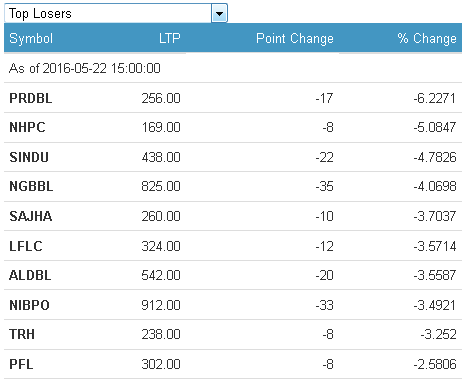Click the SAJHA symbol

[31, 216]
